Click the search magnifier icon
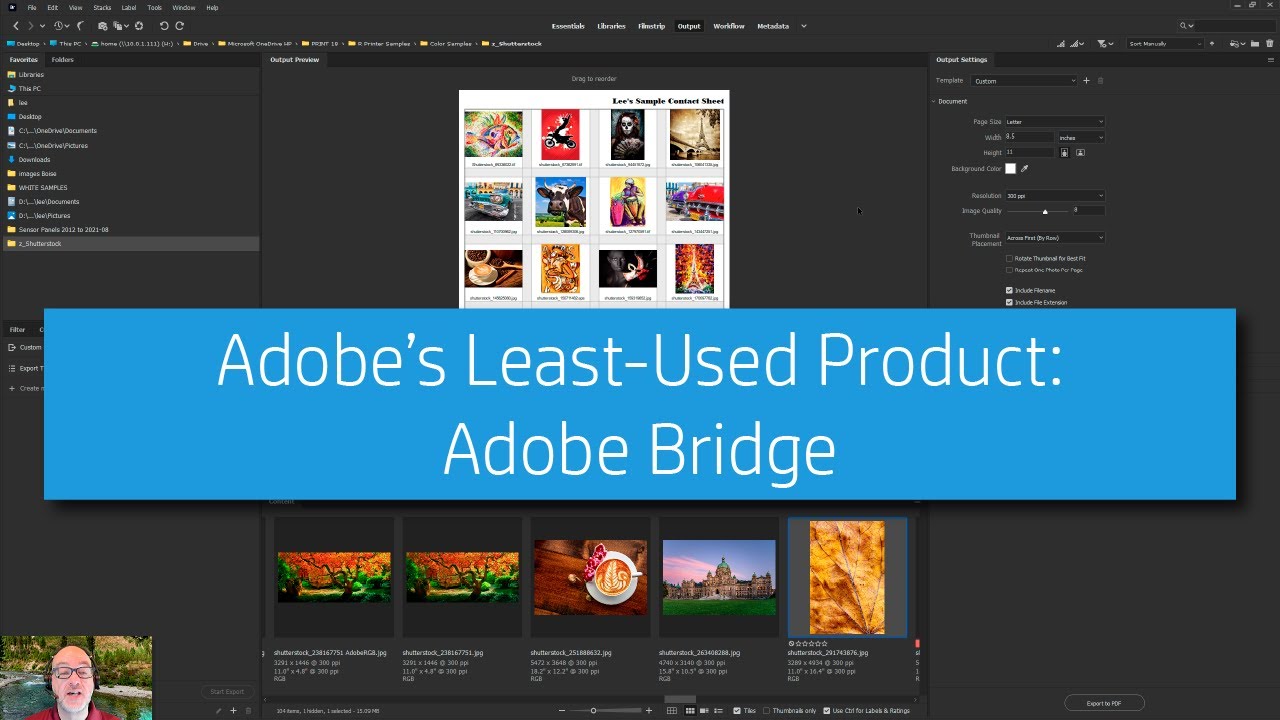The image size is (1280, 720). coord(1183,26)
